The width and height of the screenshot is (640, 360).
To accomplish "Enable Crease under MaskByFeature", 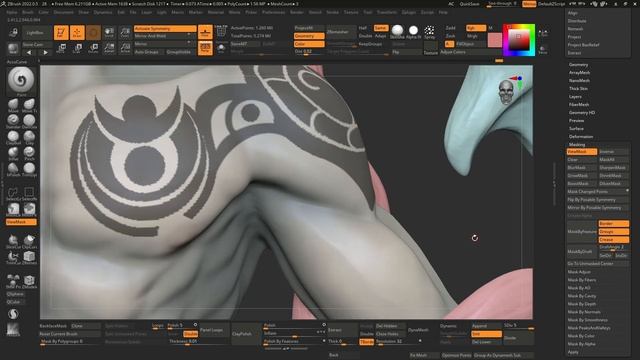I will (x=613, y=240).
